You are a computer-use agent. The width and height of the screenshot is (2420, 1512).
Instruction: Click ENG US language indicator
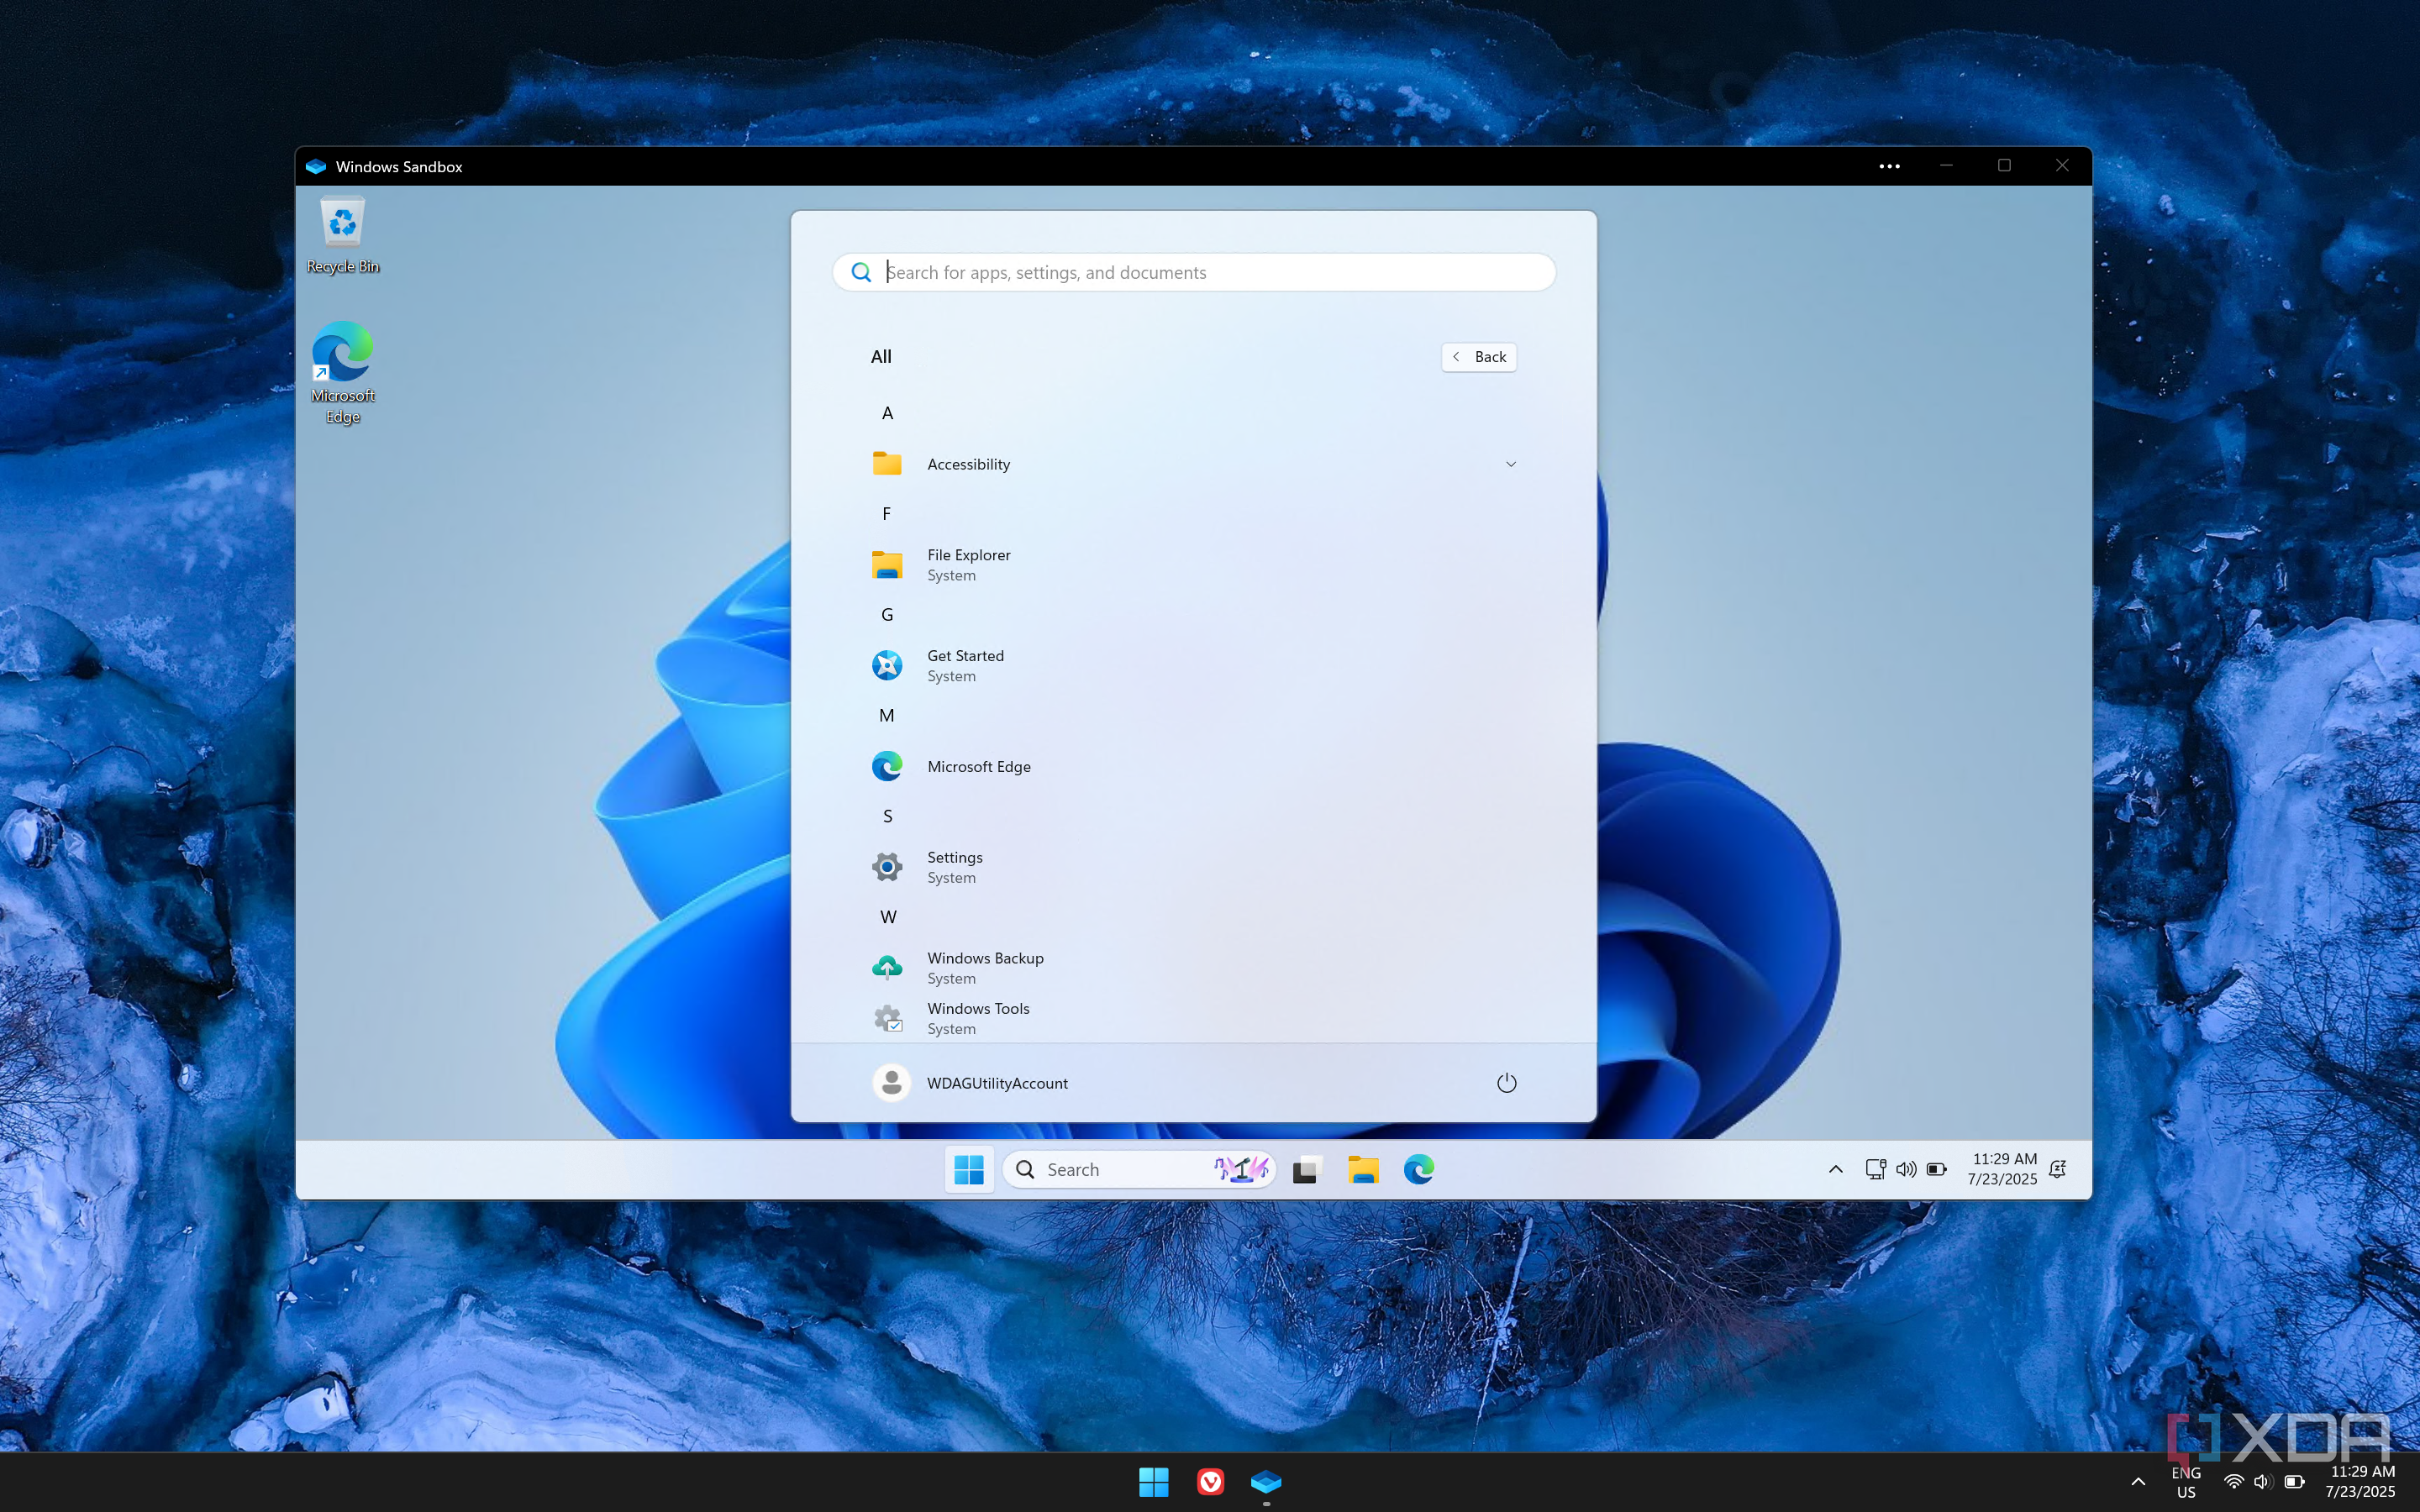coord(2186,1482)
